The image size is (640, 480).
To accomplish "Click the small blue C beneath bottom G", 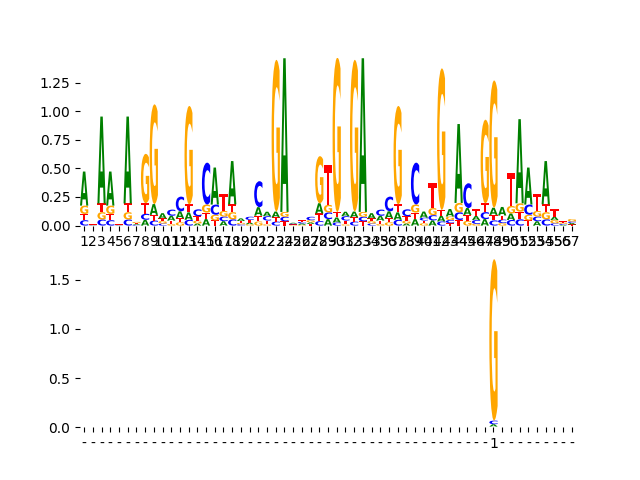I will [x=494, y=422].
